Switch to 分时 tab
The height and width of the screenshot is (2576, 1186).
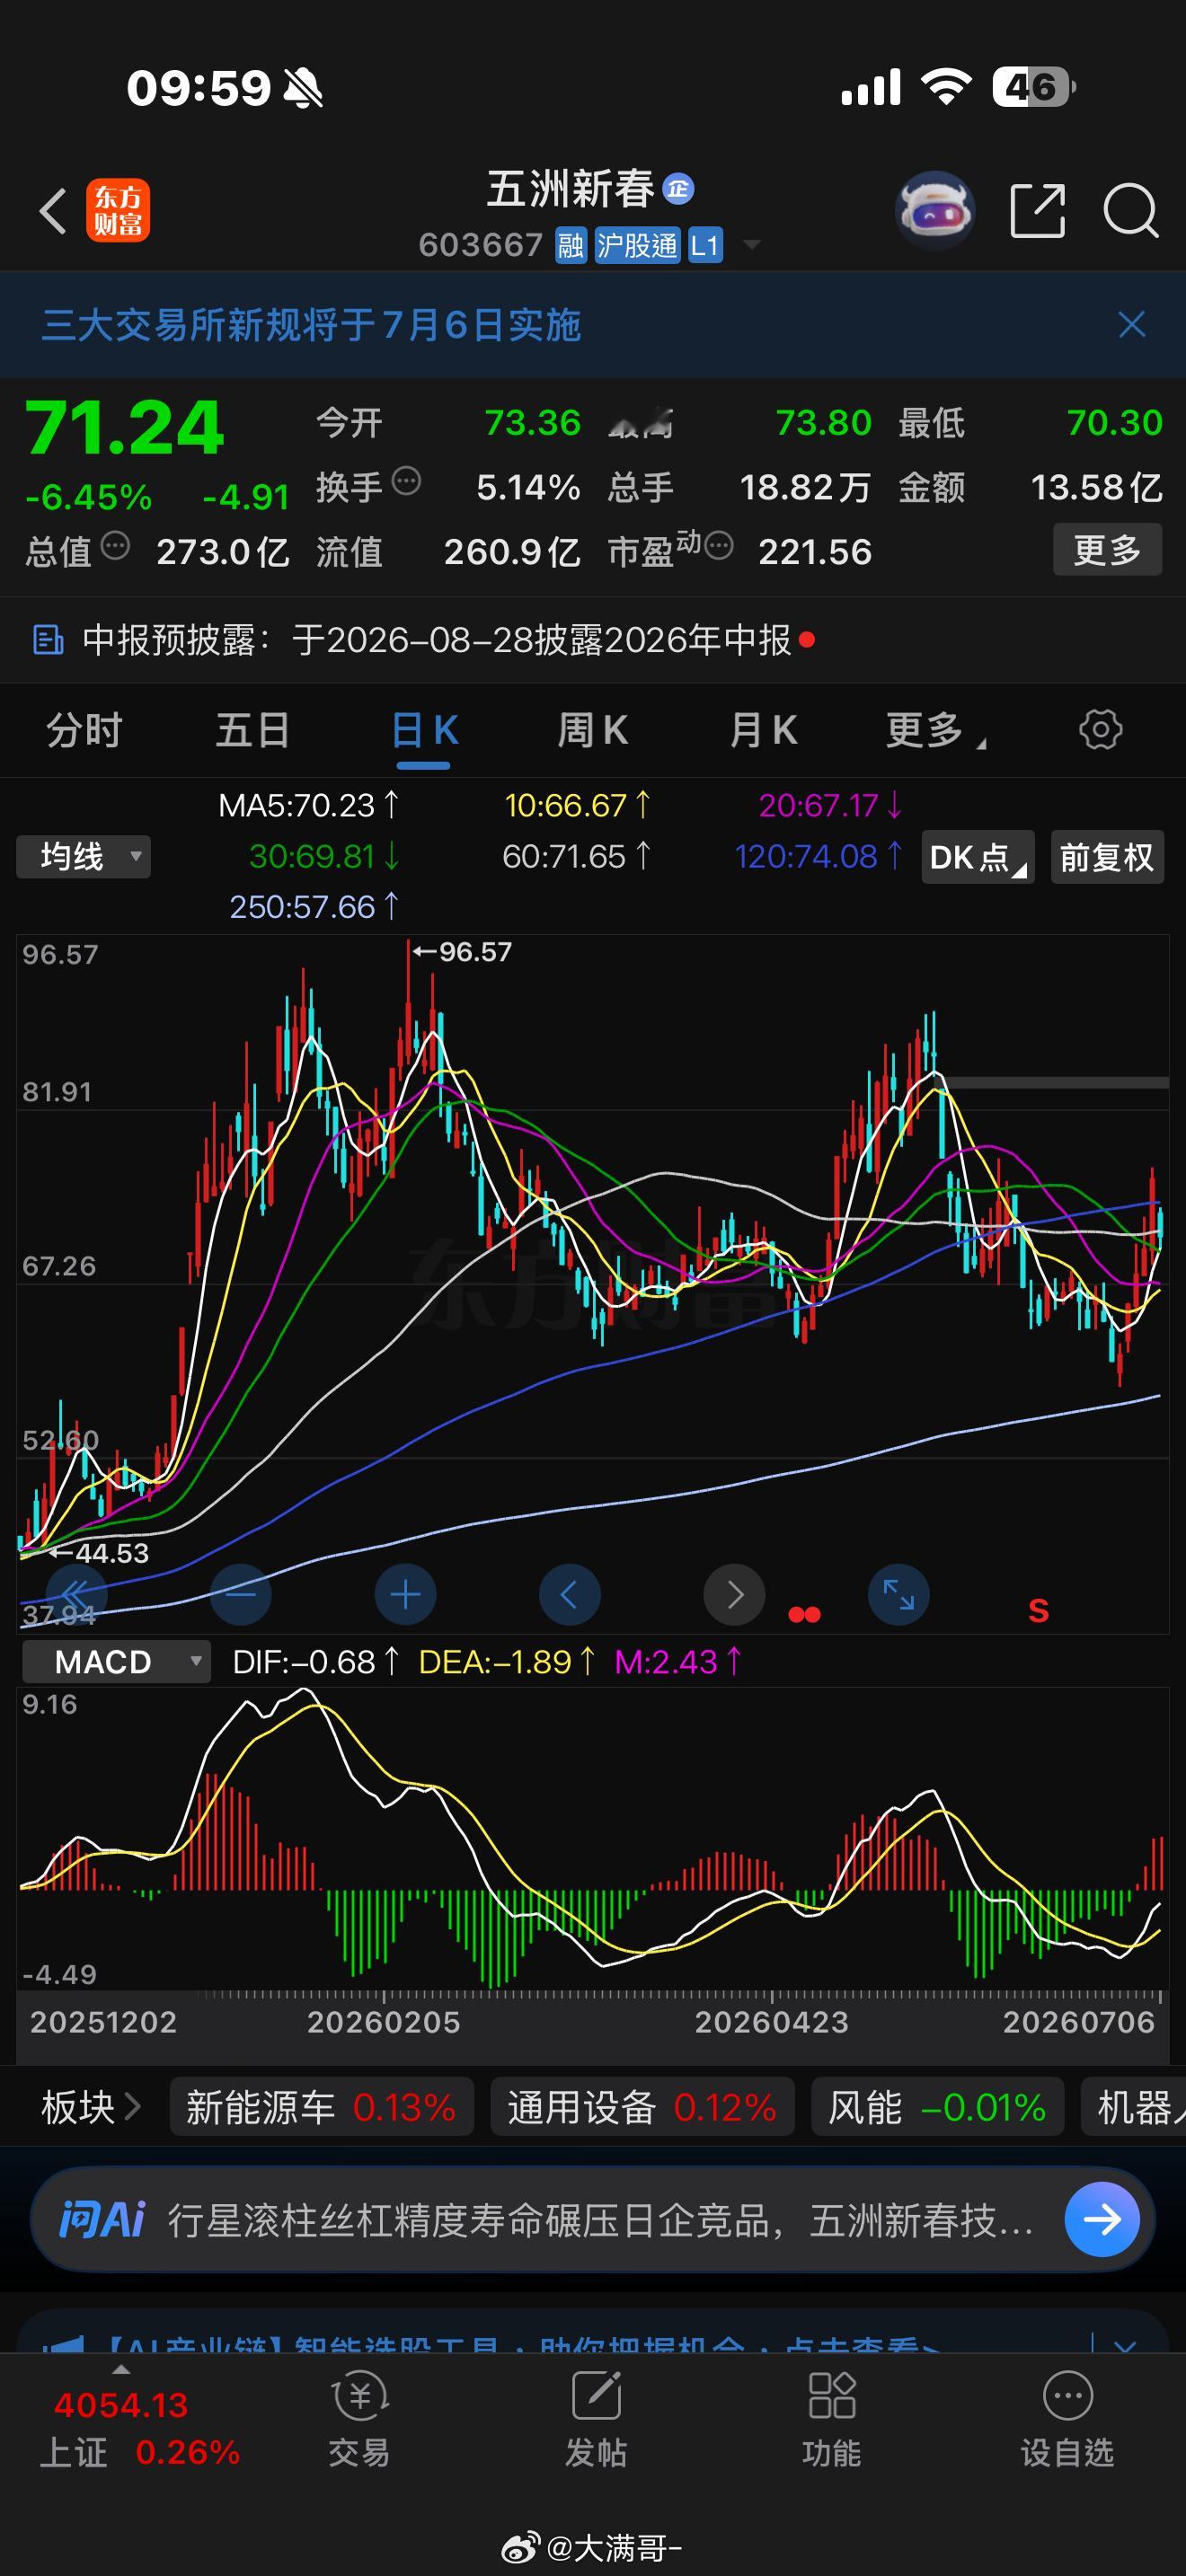pyautogui.click(x=84, y=730)
